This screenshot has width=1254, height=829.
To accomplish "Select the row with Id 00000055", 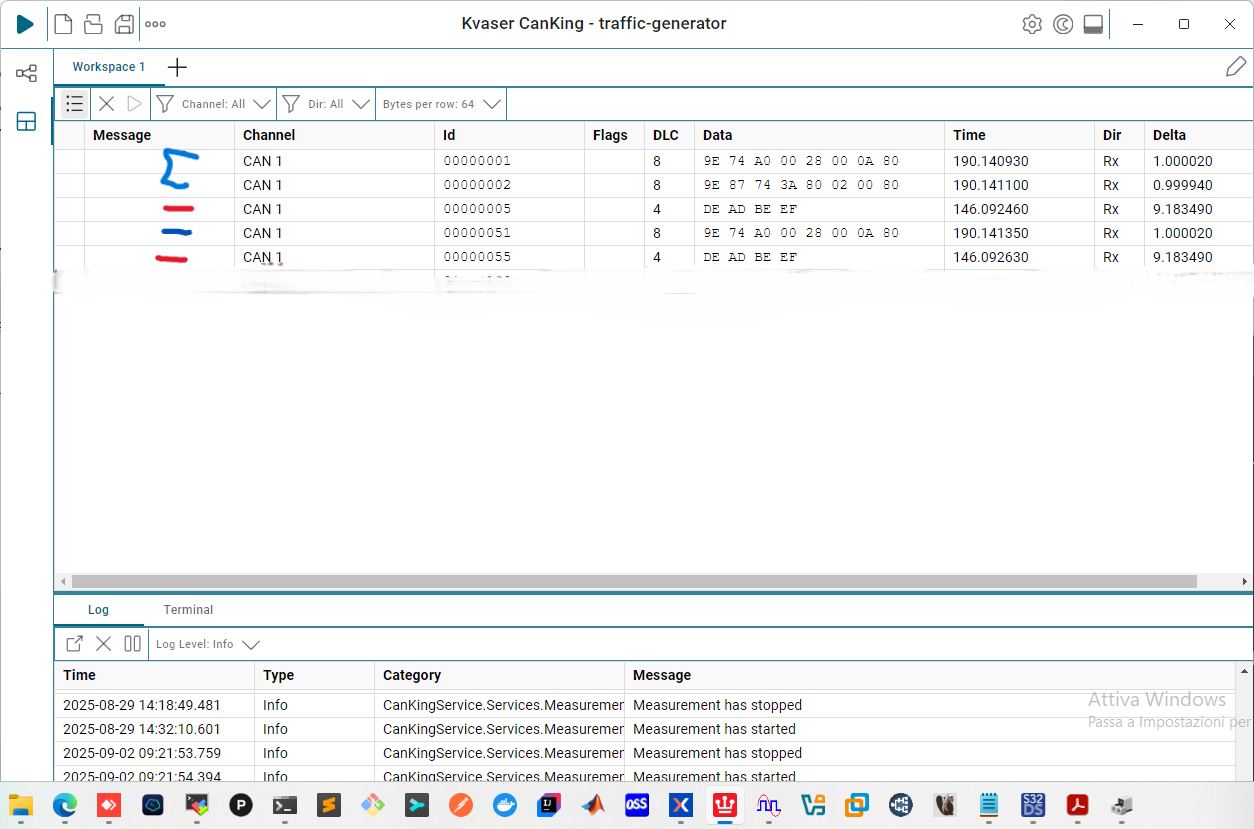I will 654,257.
